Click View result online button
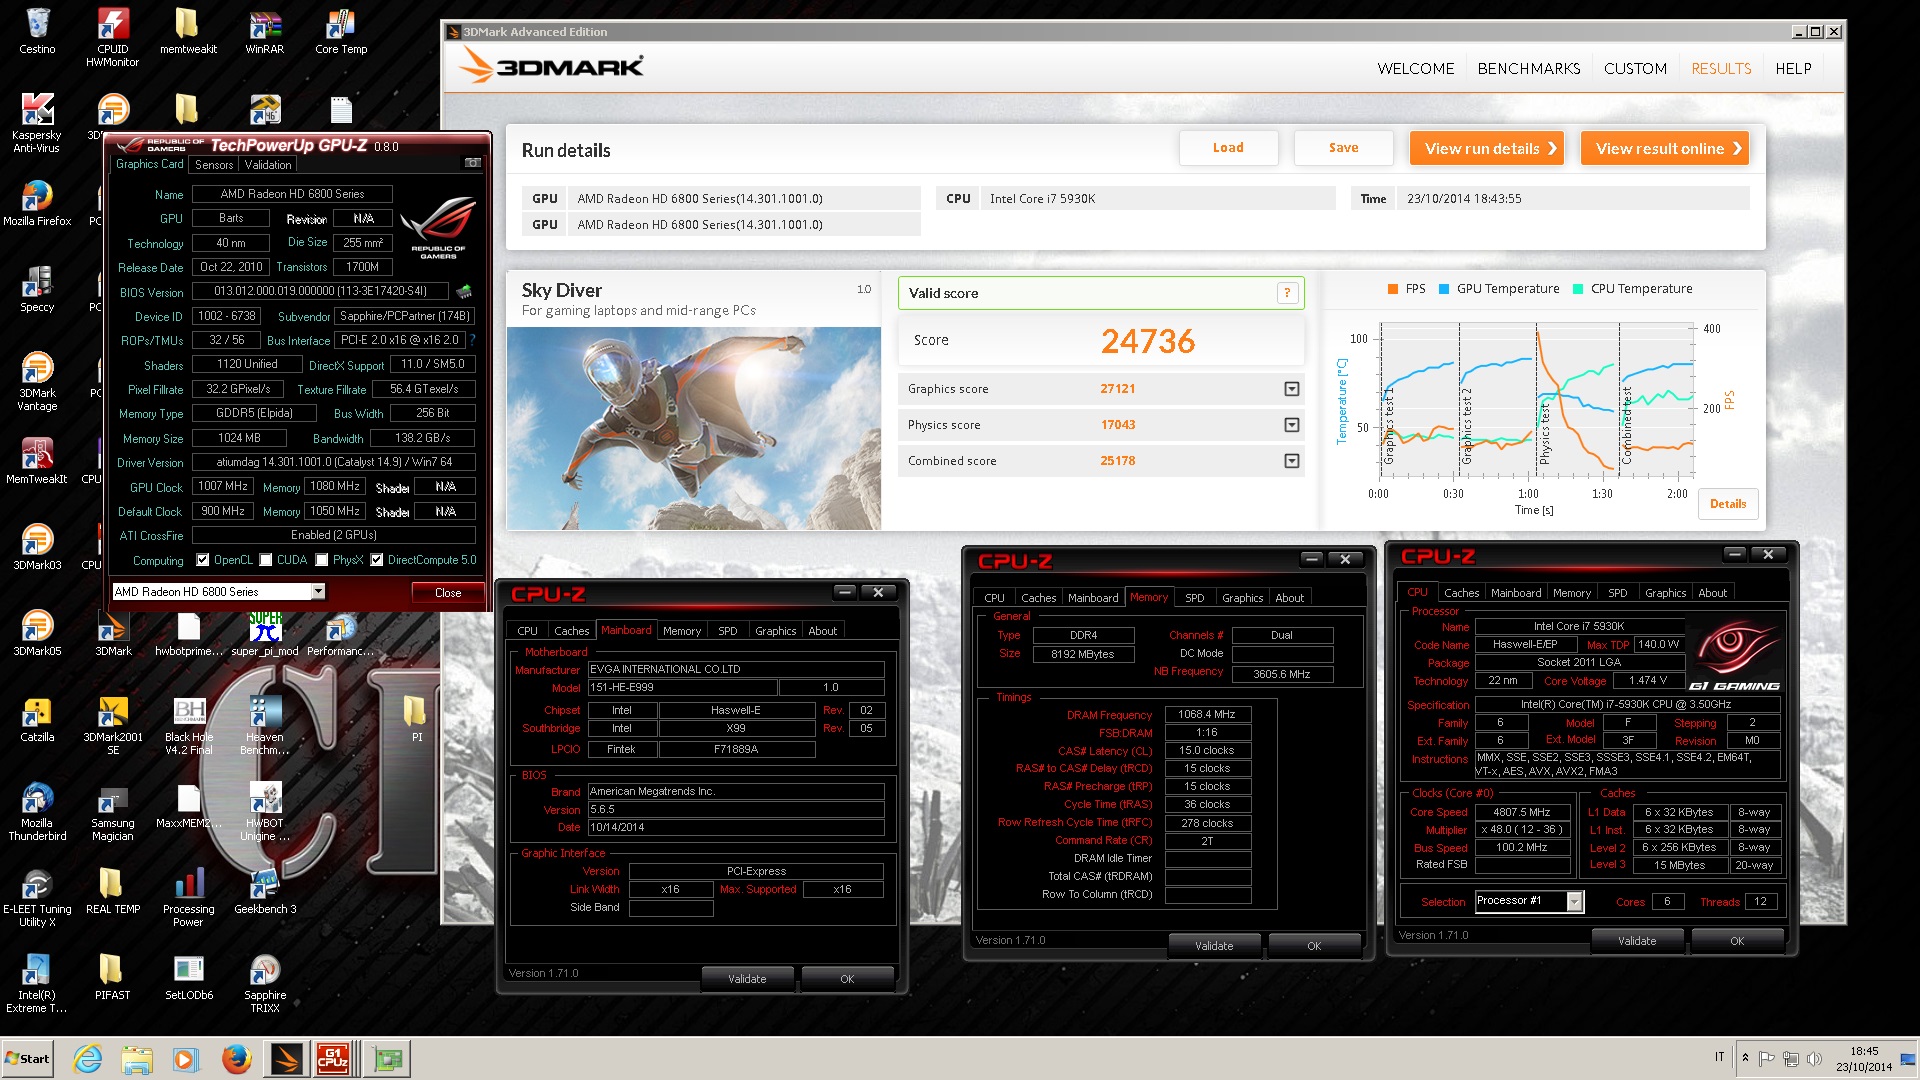Screen dimensions: 1920x1080 coord(1664,148)
